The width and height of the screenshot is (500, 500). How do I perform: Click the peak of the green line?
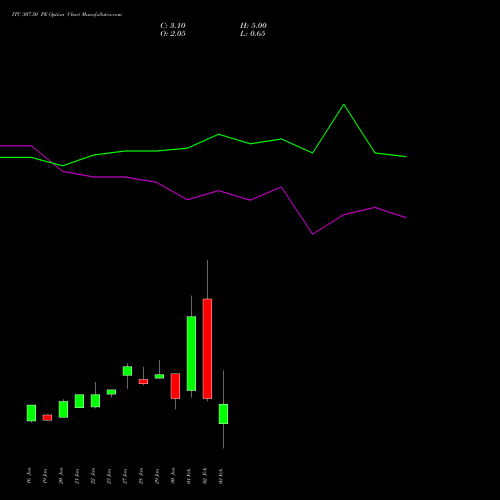pyautogui.click(x=344, y=105)
